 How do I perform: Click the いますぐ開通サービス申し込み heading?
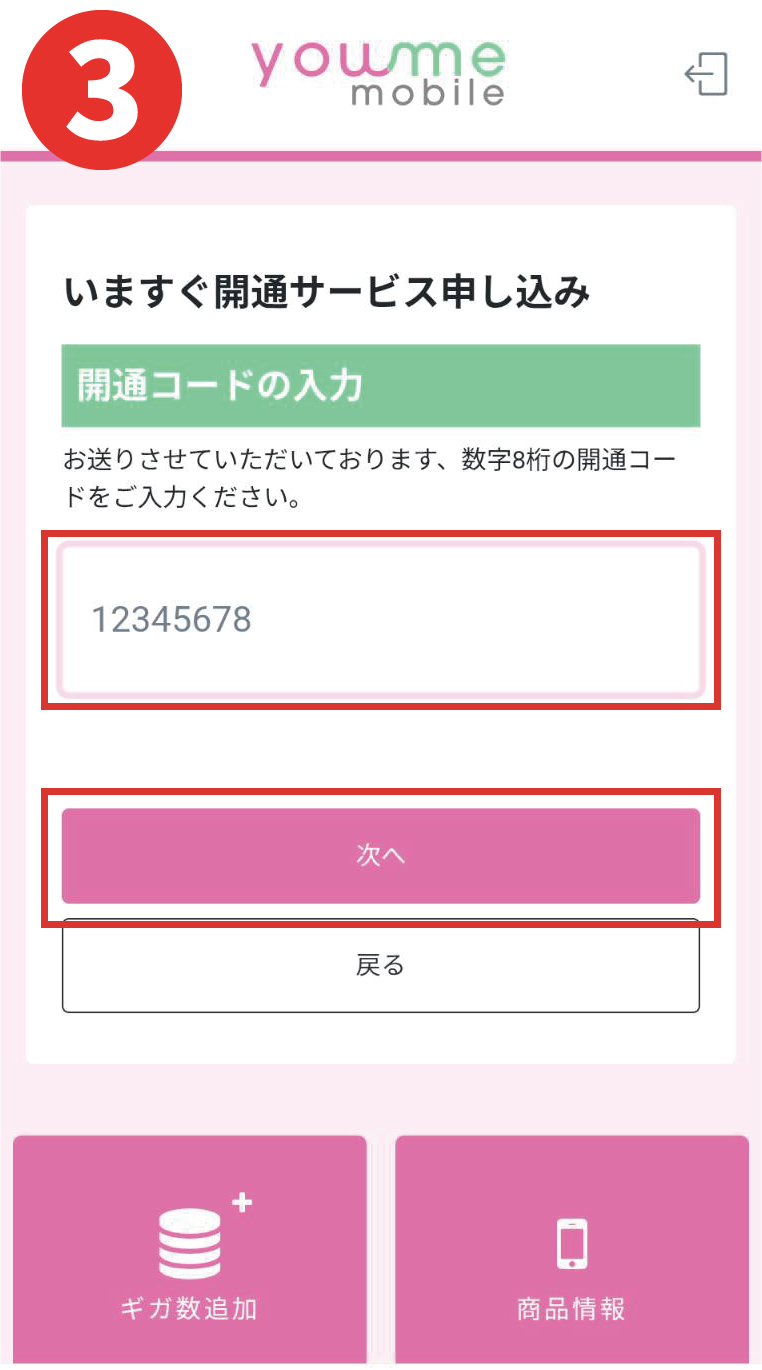327,293
